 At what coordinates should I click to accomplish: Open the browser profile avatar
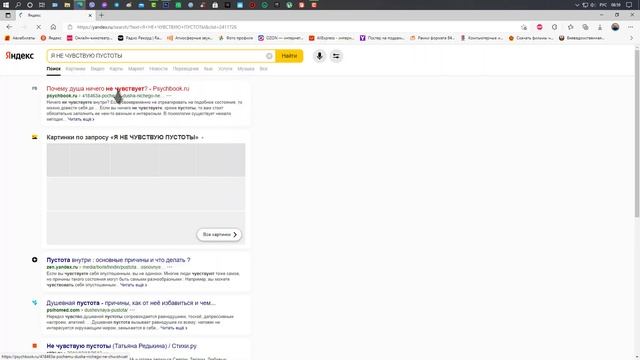pyautogui.click(x=615, y=27)
